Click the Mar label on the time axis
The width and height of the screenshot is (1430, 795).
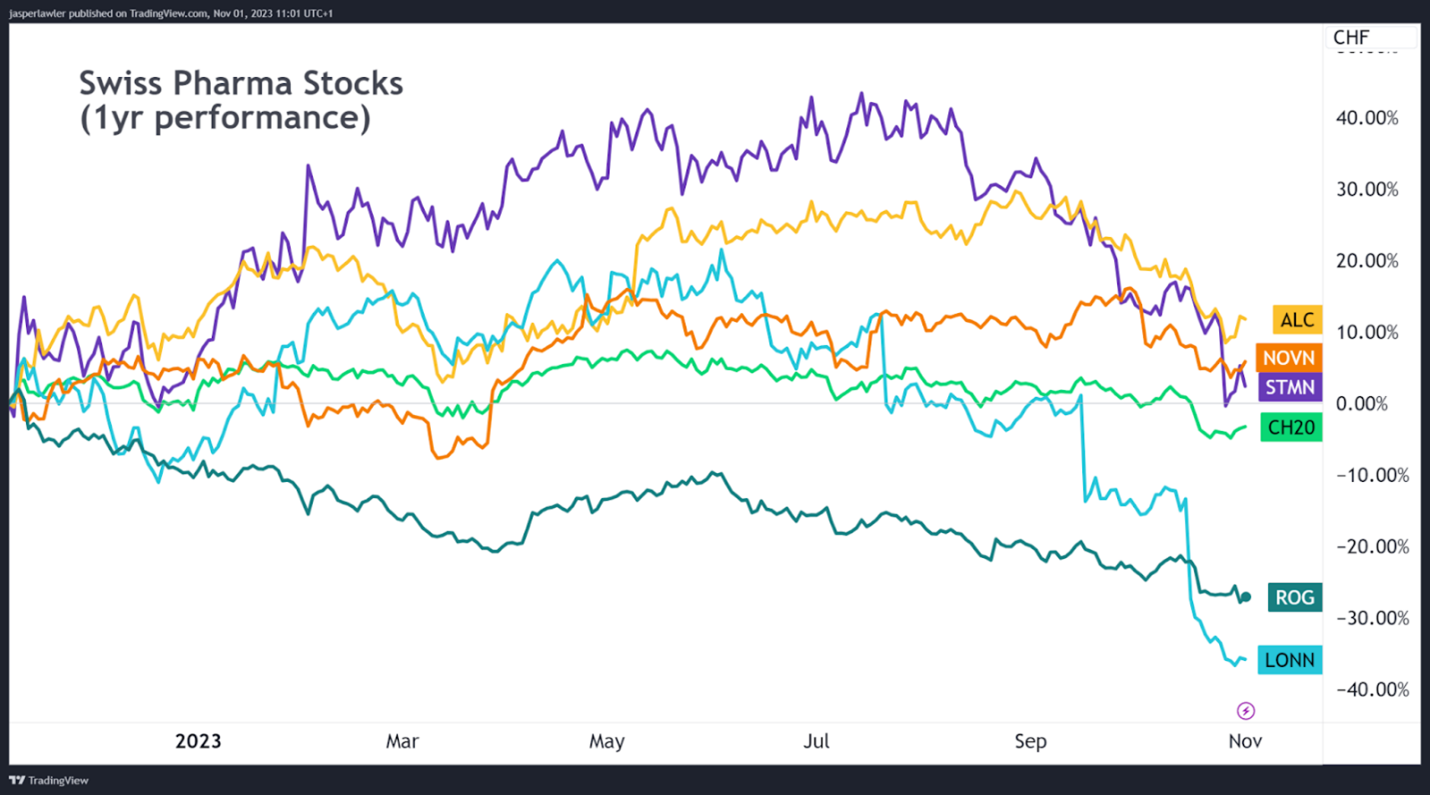(402, 742)
